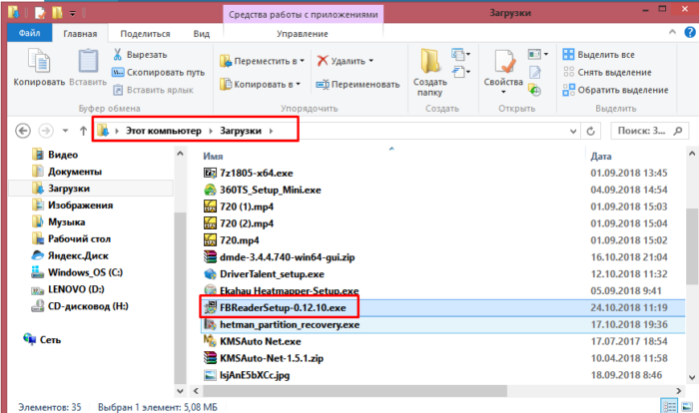Click the Copy icon in the ribbon
This screenshot has width=699, height=413.
(x=39, y=61)
